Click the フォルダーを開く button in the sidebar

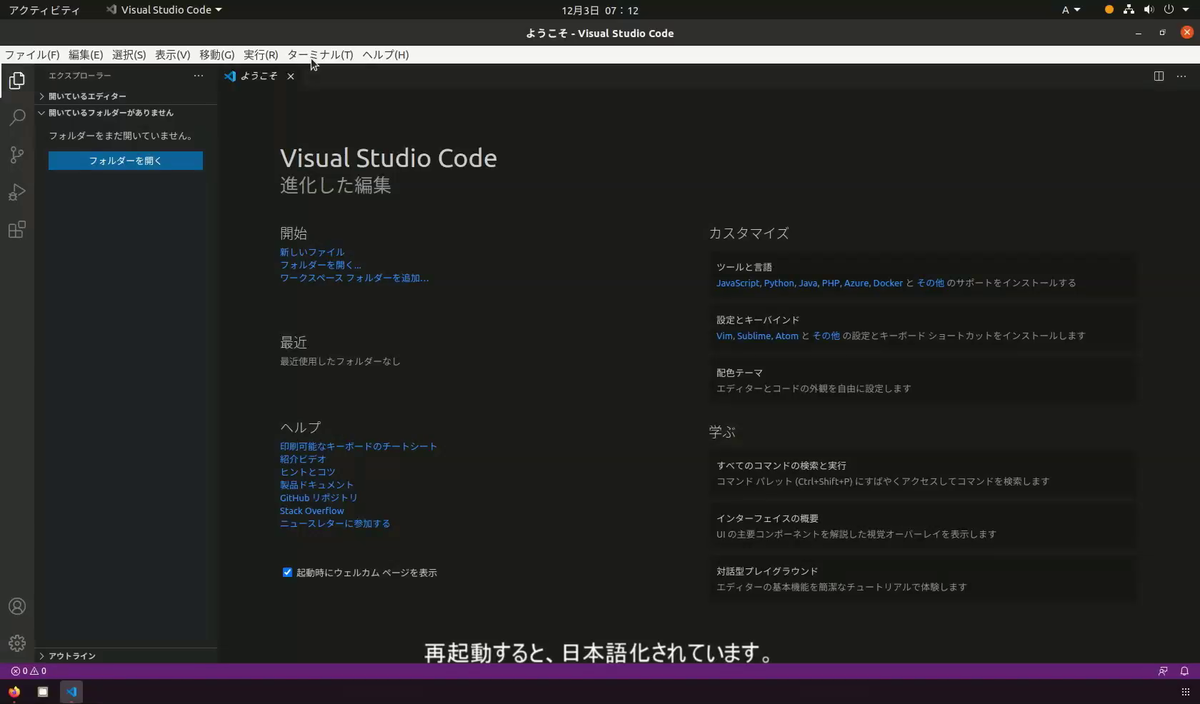pyautogui.click(x=125, y=160)
